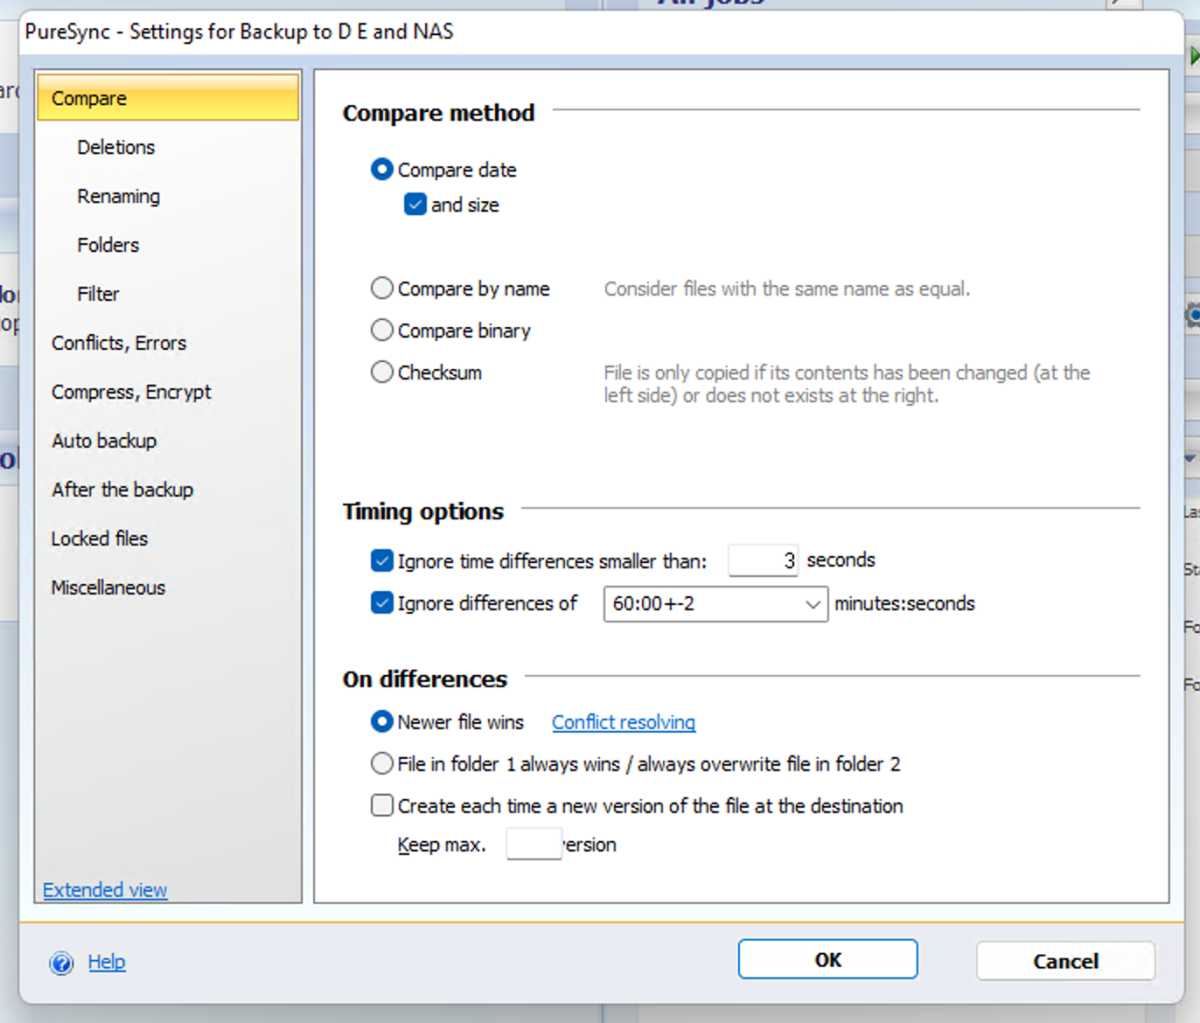Open the Filter settings page
This screenshot has height=1023, width=1200.
click(x=98, y=294)
